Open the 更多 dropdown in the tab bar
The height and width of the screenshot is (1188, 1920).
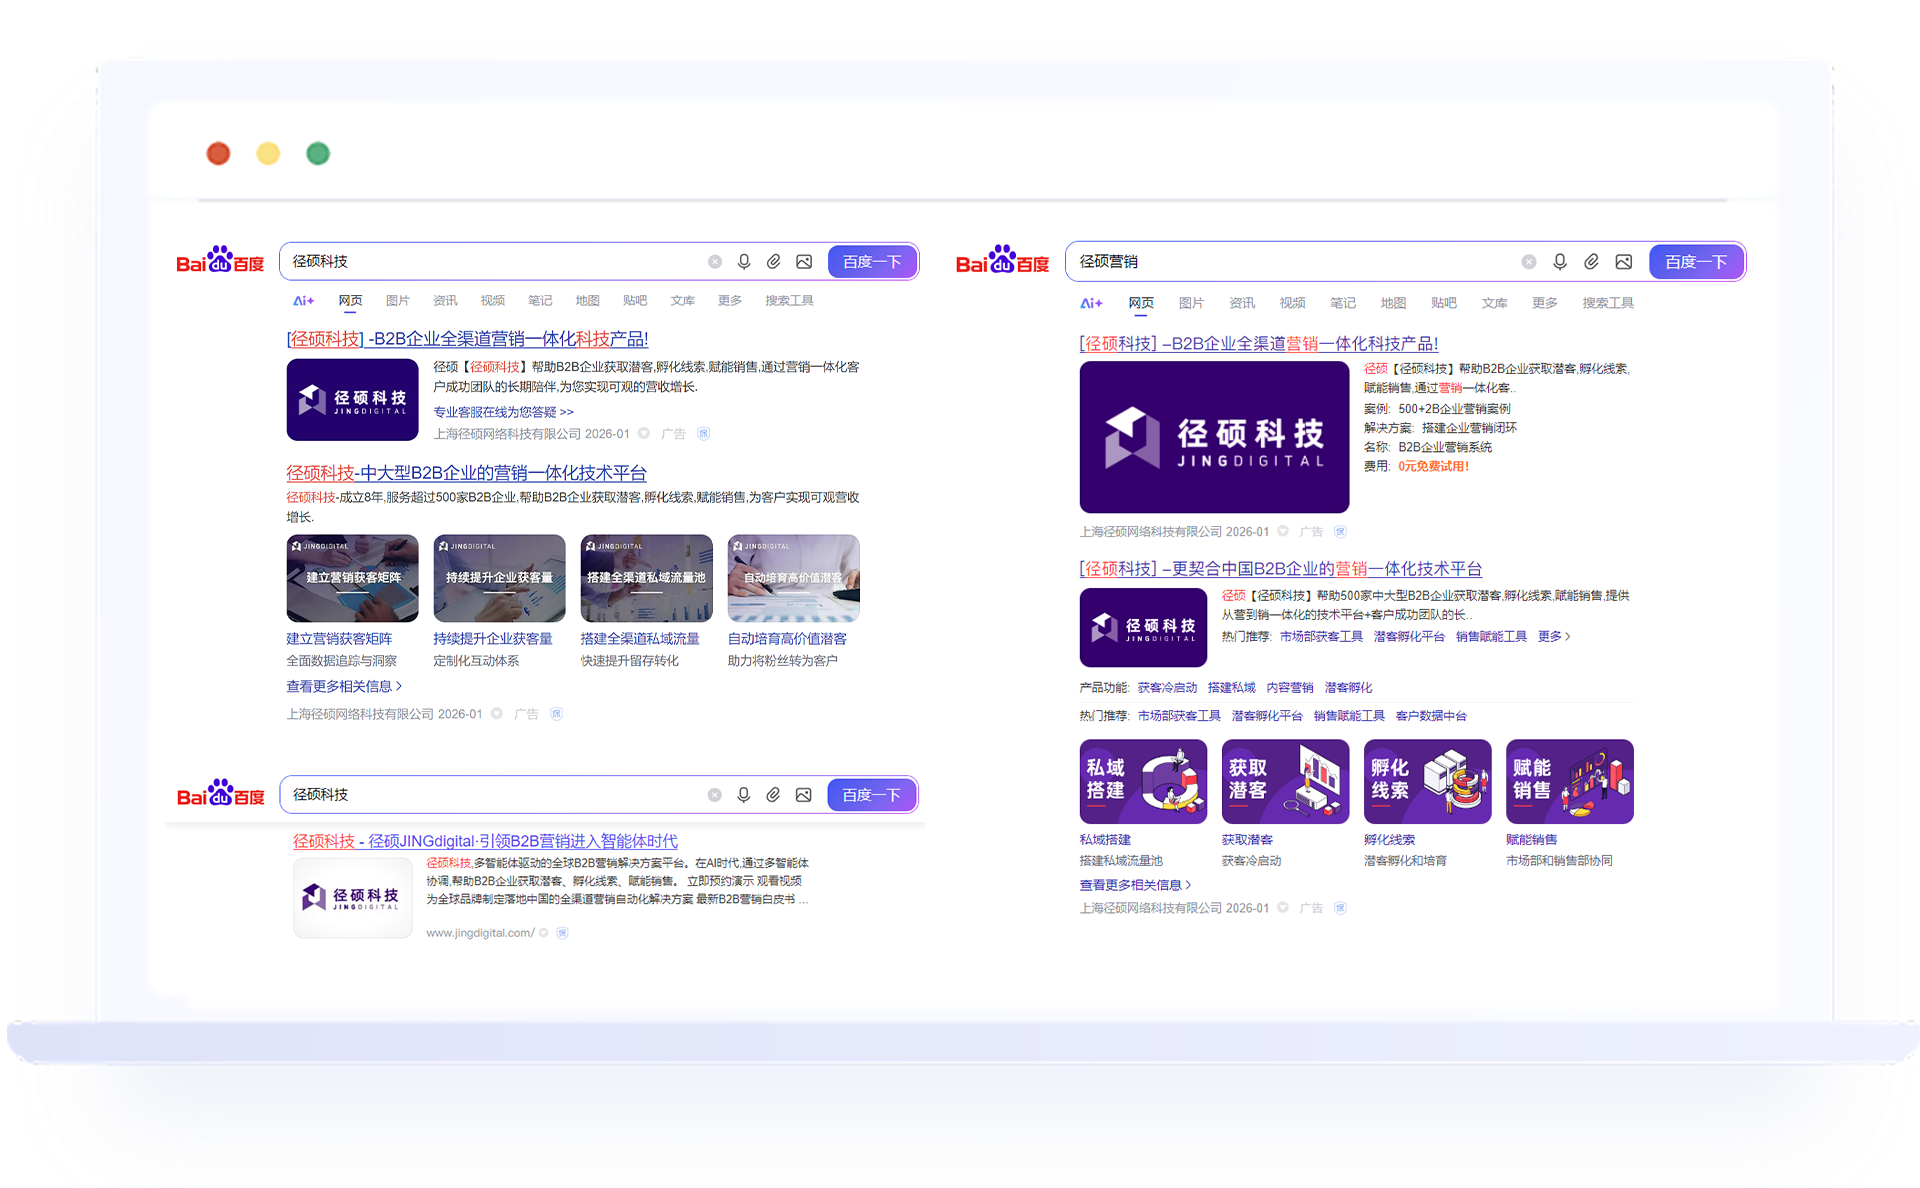click(x=729, y=300)
